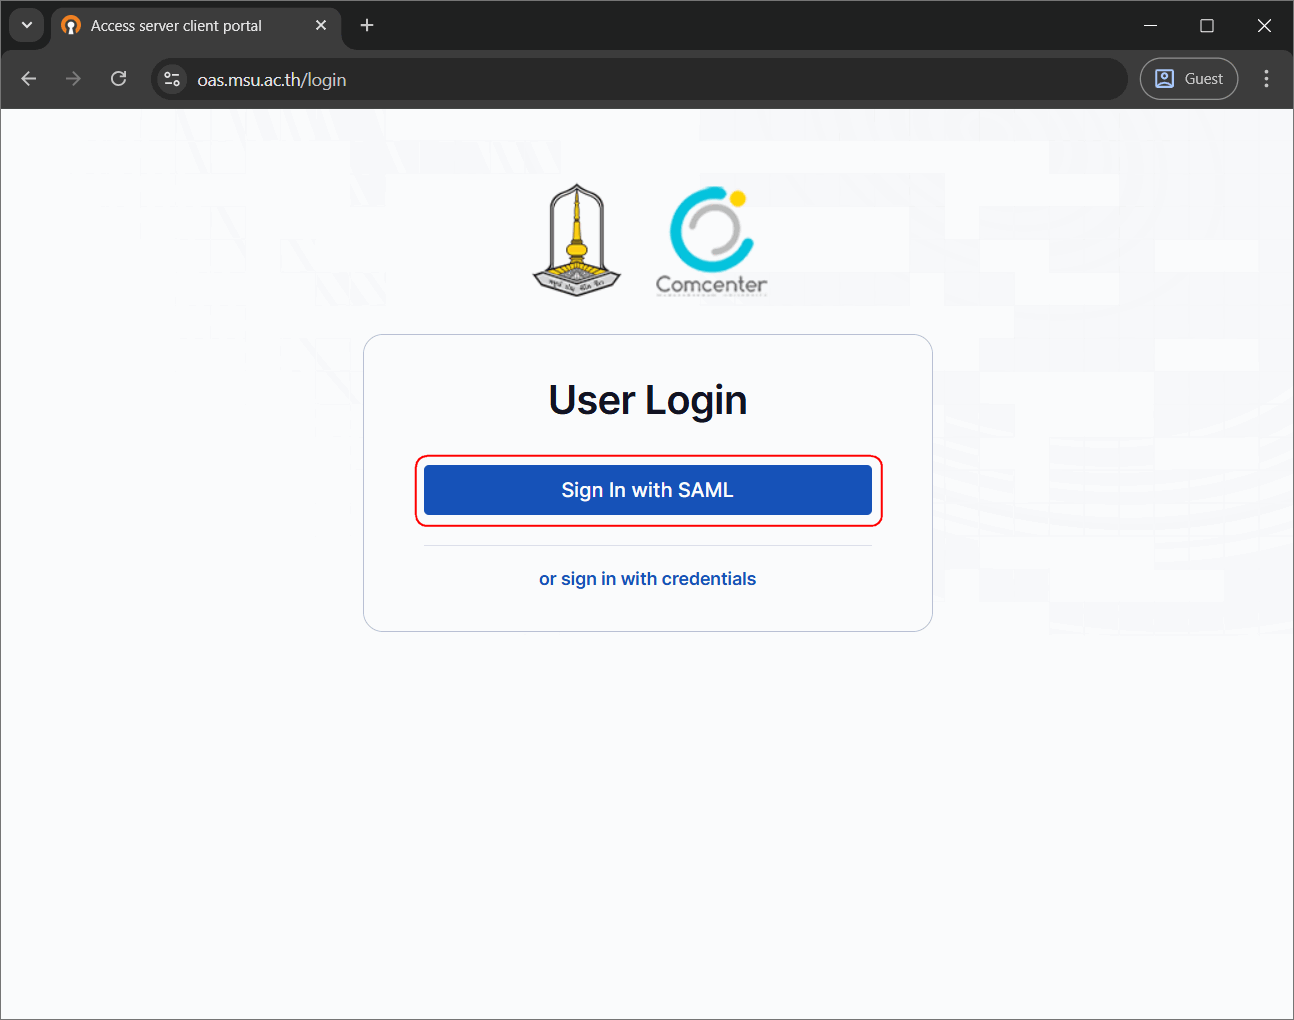
Task: Close the Access server client portal tab
Action: (x=321, y=25)
